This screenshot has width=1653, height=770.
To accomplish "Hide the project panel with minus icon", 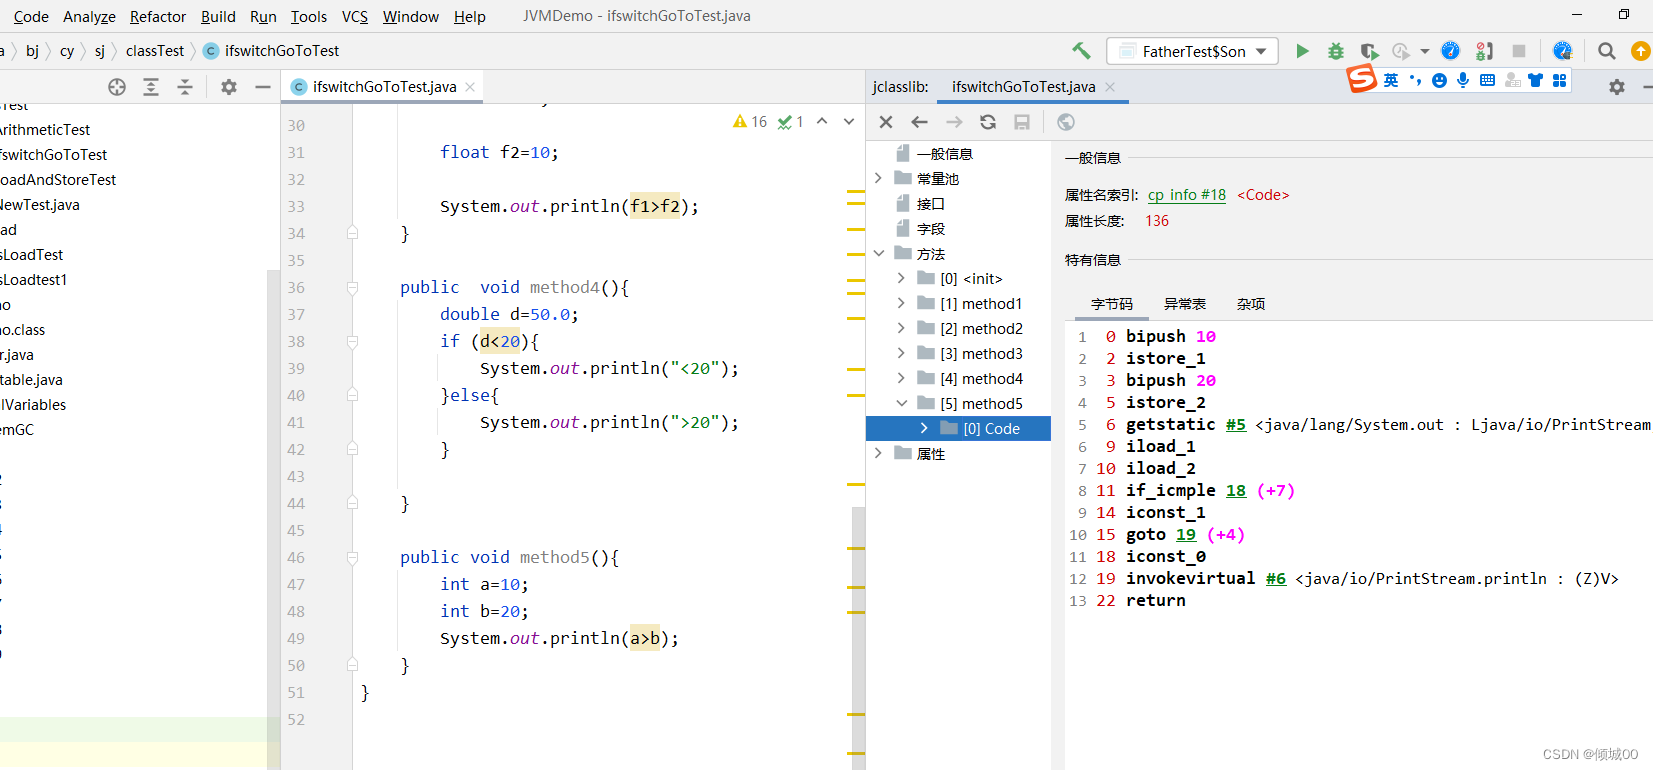I will click(x=263, y=87).
